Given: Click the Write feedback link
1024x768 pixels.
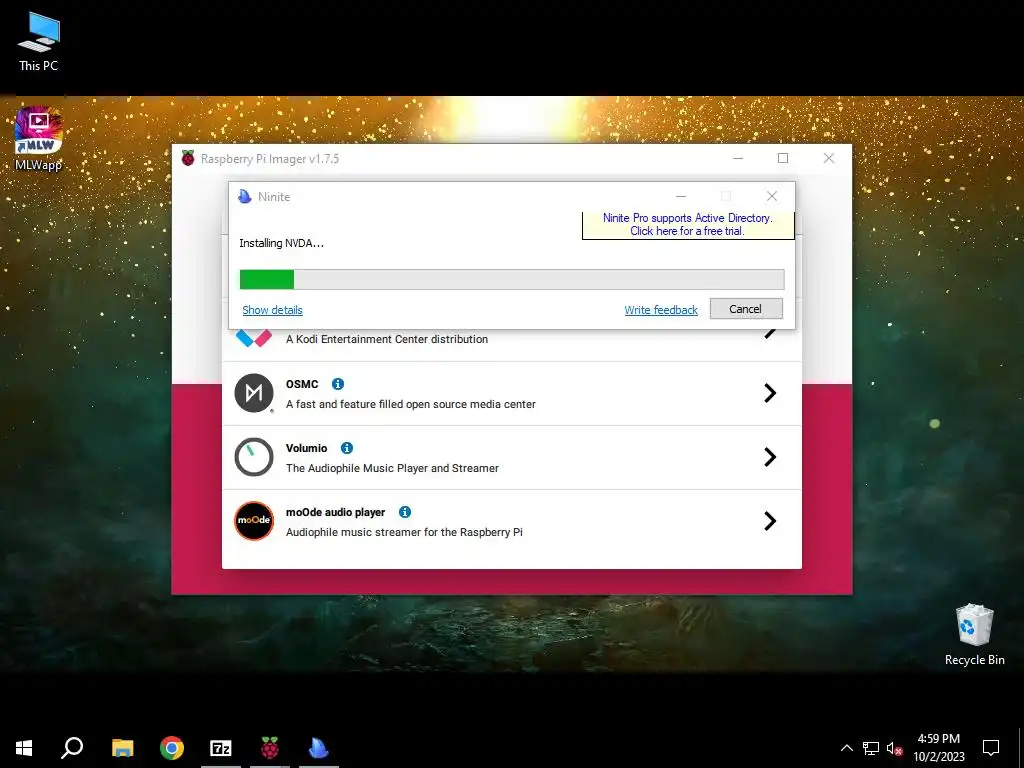Looking at the screenshot, I should pyautogui.click(x=661, y=310).
